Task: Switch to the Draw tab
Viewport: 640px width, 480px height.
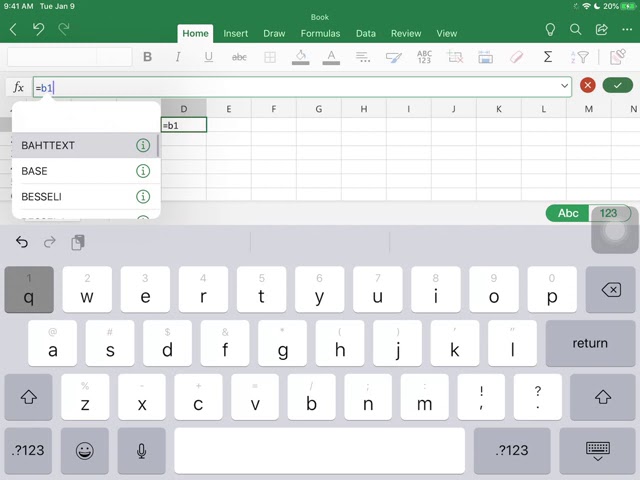Action: [x=274, y=33]
